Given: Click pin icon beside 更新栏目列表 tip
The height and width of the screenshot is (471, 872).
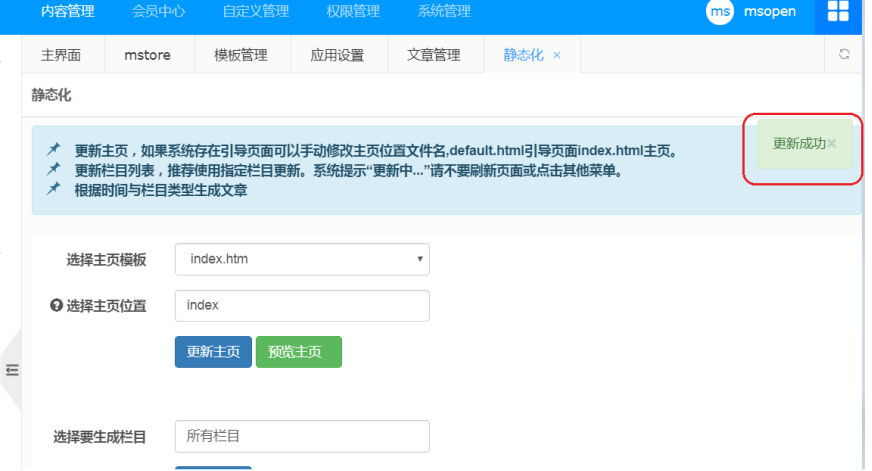Looking at the screenshot, I should pyautogui.click(x=53, y=169).
